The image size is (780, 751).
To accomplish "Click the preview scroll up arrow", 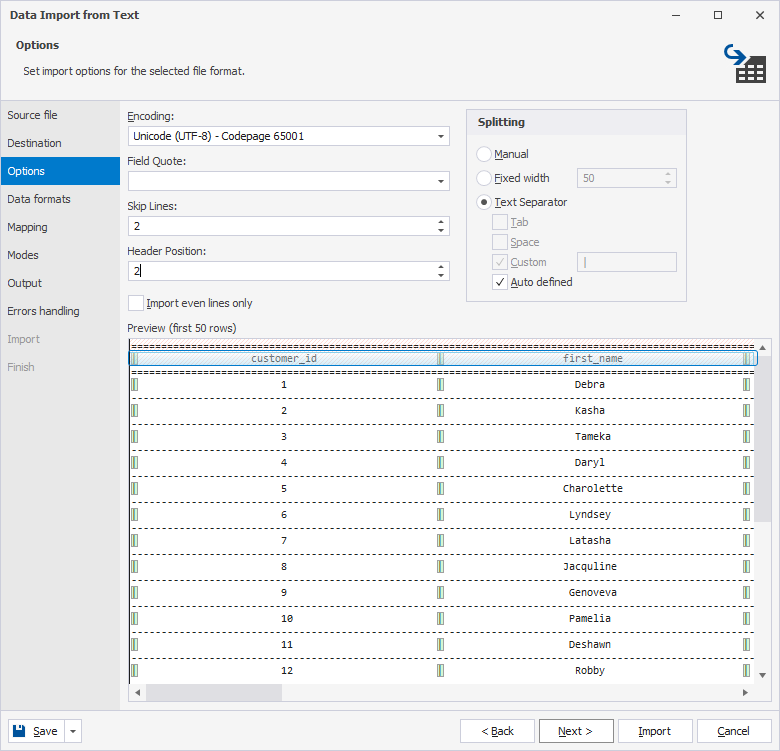I will tap(762, 348).
